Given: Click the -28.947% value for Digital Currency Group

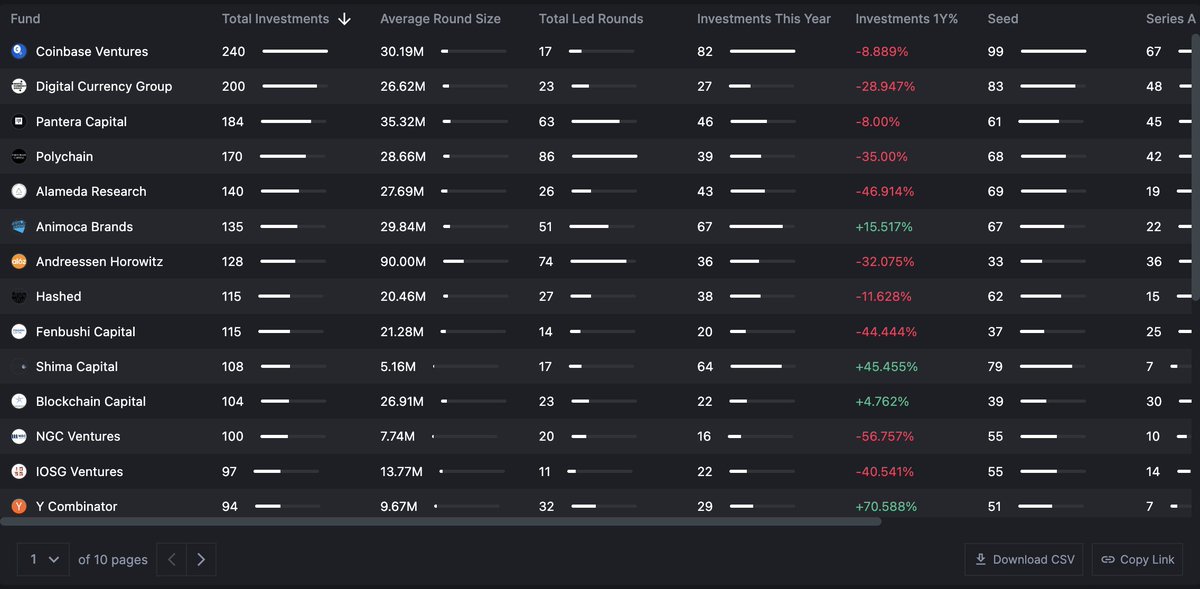Looking at the screenshot, I should tap(885, 86).
